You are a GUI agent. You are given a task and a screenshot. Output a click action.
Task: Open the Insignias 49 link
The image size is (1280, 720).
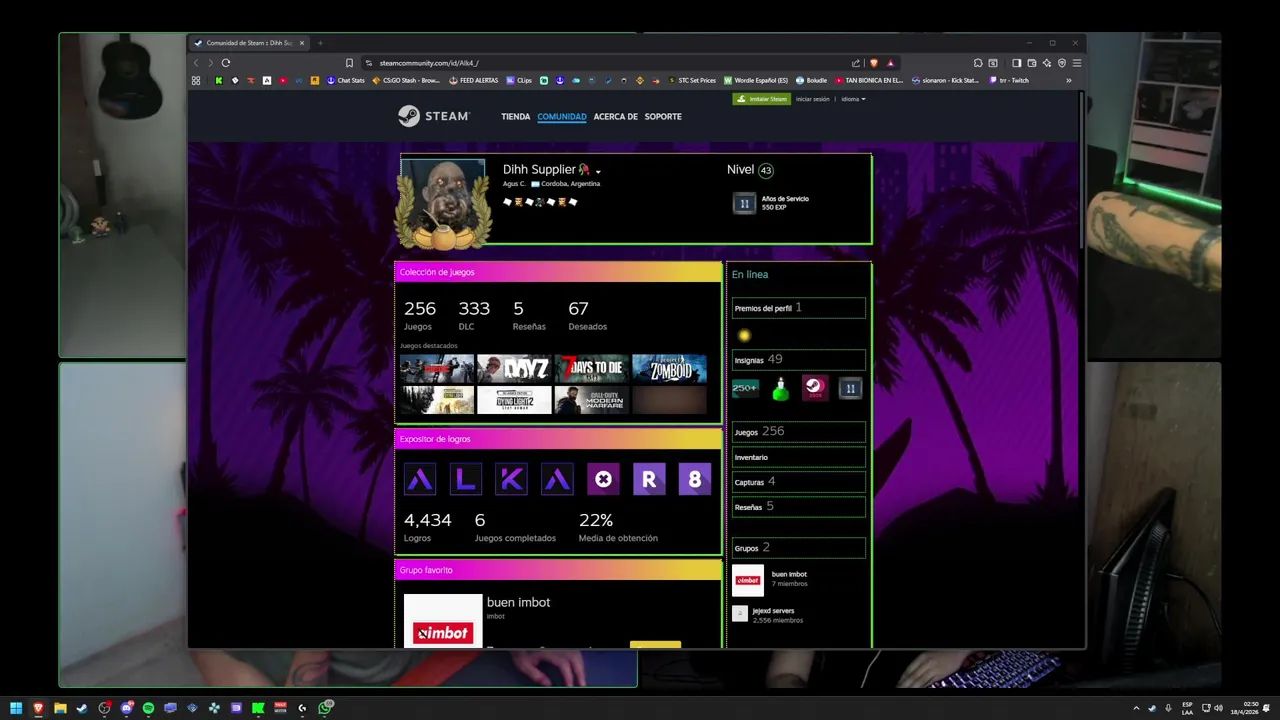(798, 360)
